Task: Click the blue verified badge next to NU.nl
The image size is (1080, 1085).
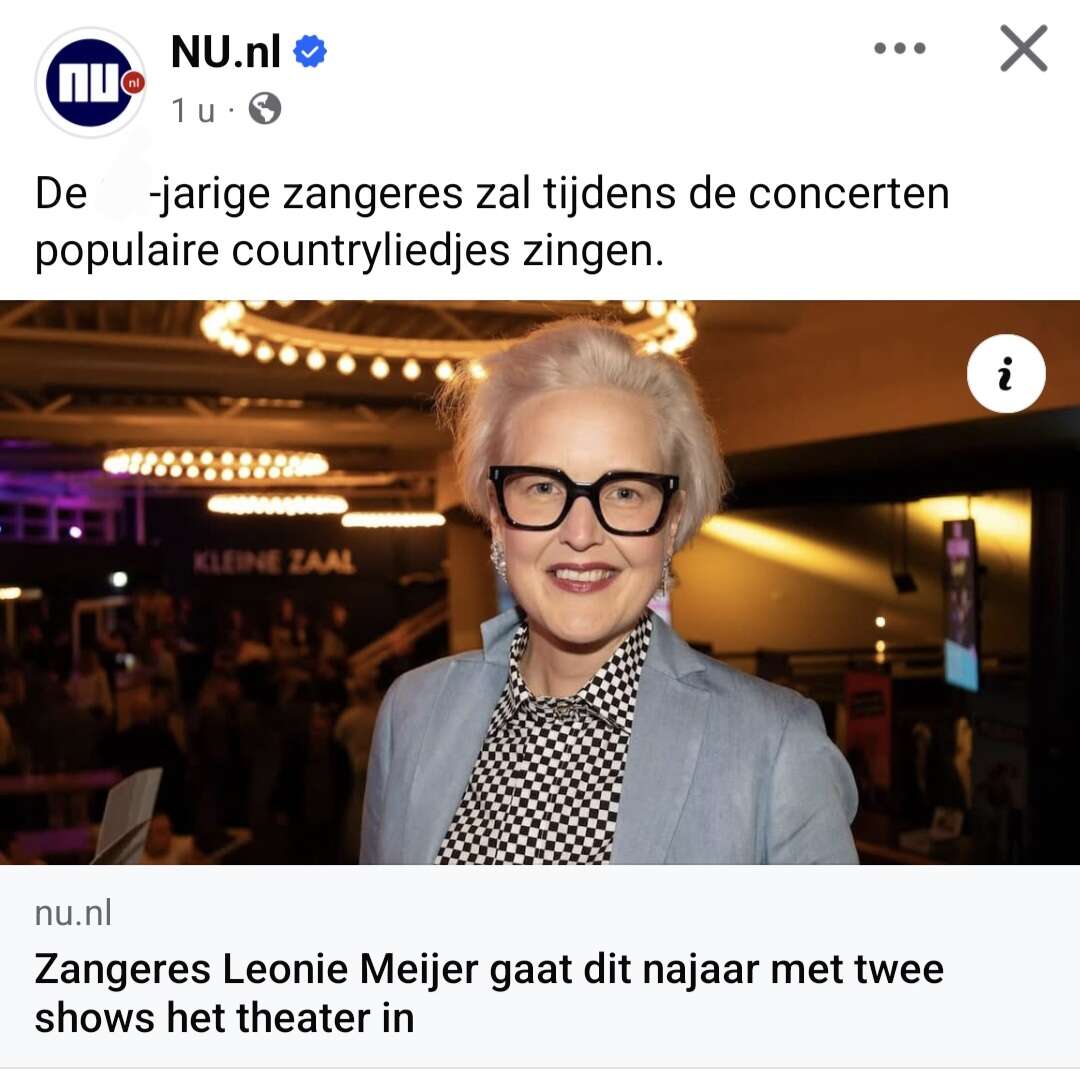Action: click(310, 51)
